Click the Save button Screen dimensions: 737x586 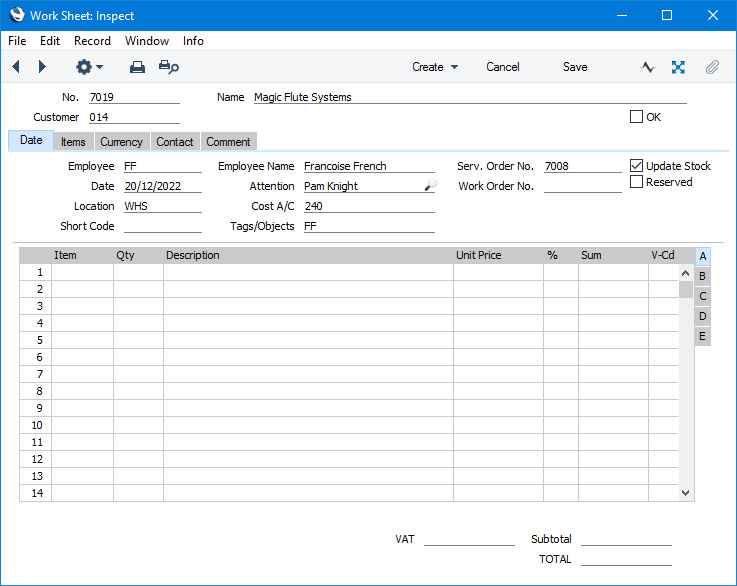[x=575, y=67]
